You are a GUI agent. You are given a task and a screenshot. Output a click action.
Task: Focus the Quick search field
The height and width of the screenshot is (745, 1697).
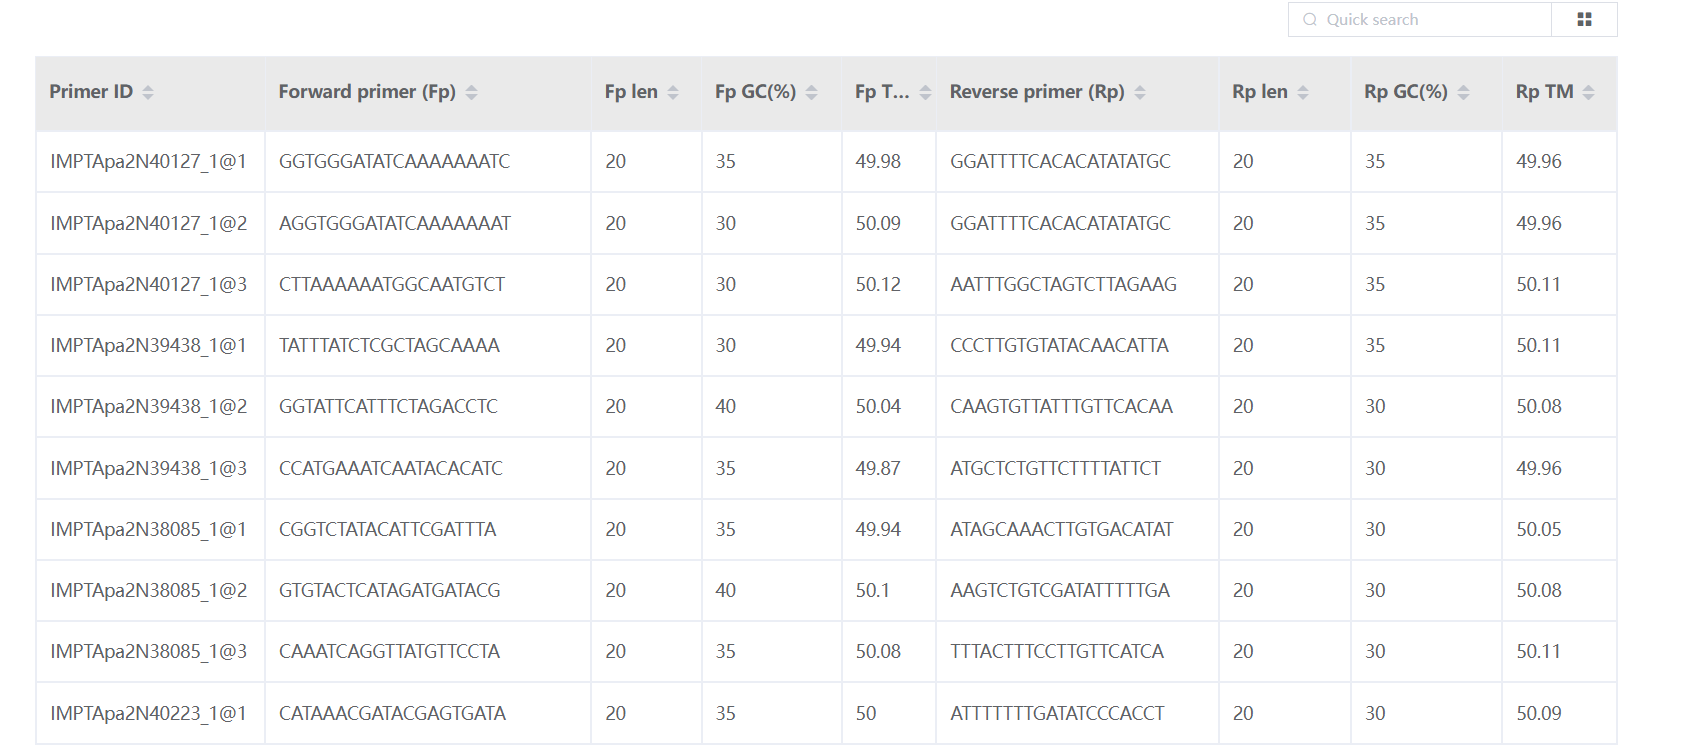[x=1430, y=20]
